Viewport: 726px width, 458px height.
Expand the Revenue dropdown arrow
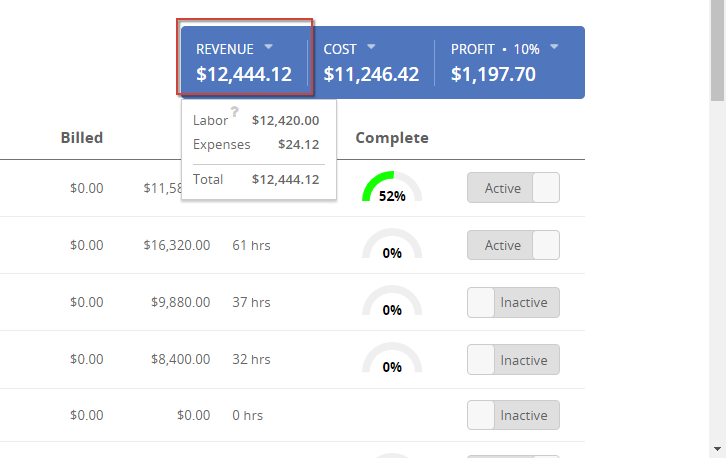269,47
